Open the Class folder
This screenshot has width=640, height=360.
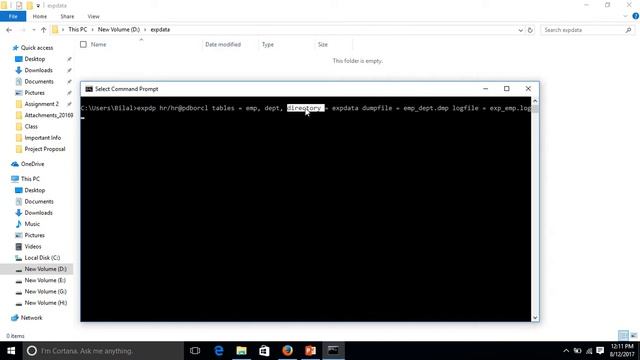[x=31, y=127]
